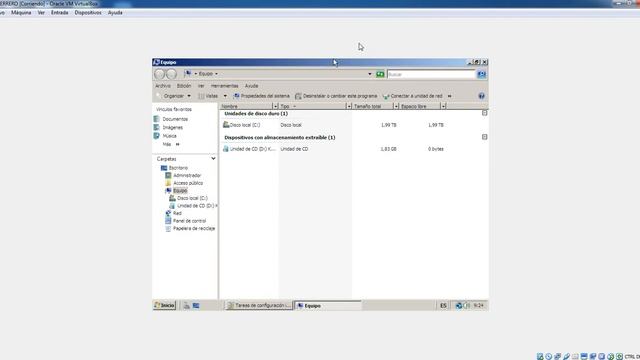Click the Forward navigation arrow in Equipo window
This screenshot has height=360, width=640.
pos(171,74)
